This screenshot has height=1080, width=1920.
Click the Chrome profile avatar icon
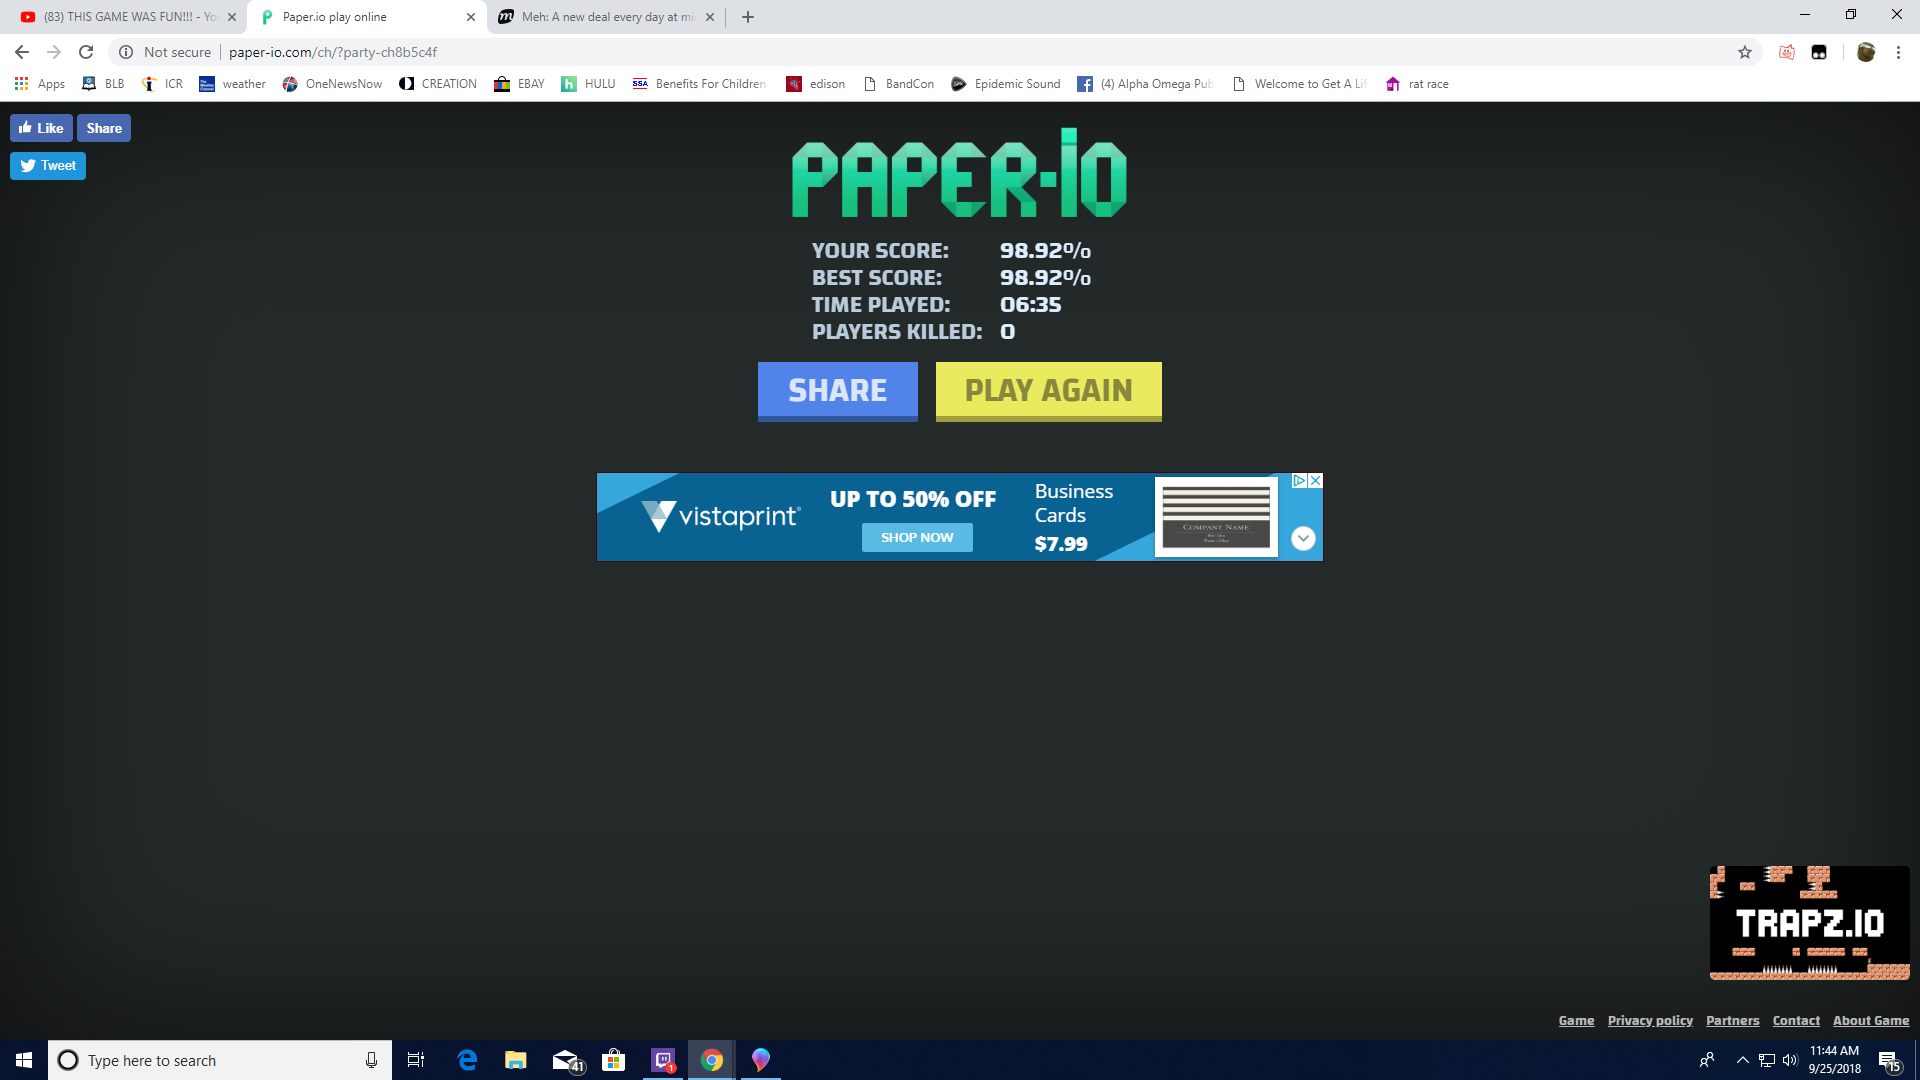point(1865,52)
